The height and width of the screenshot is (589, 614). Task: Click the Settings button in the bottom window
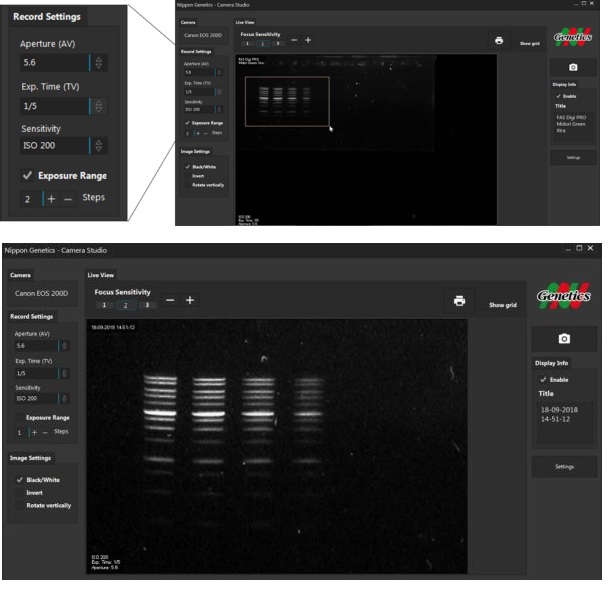[563, 466]
